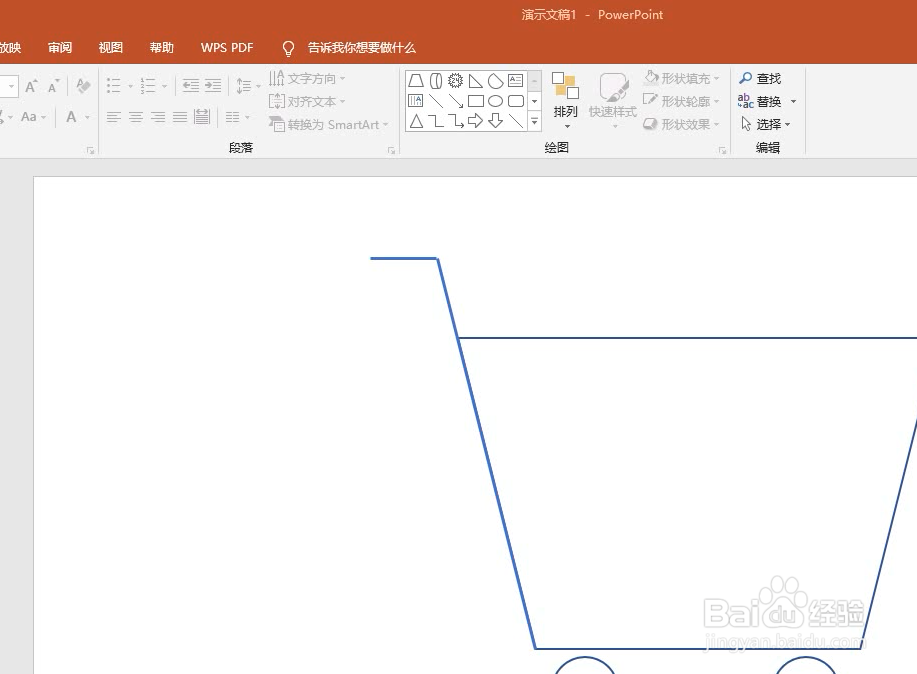
Task: Toggle the bullet list button
Action: (113, 86)
